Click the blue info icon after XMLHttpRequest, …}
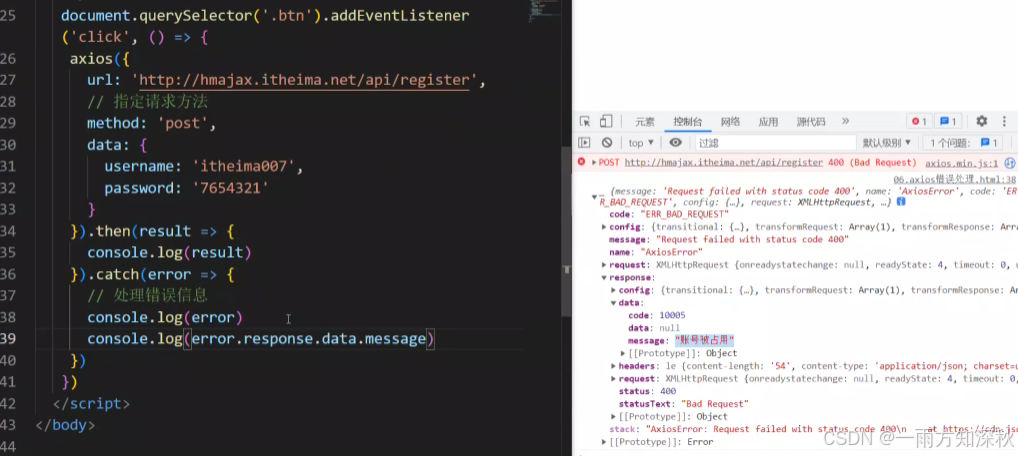 tap(901, 202)
